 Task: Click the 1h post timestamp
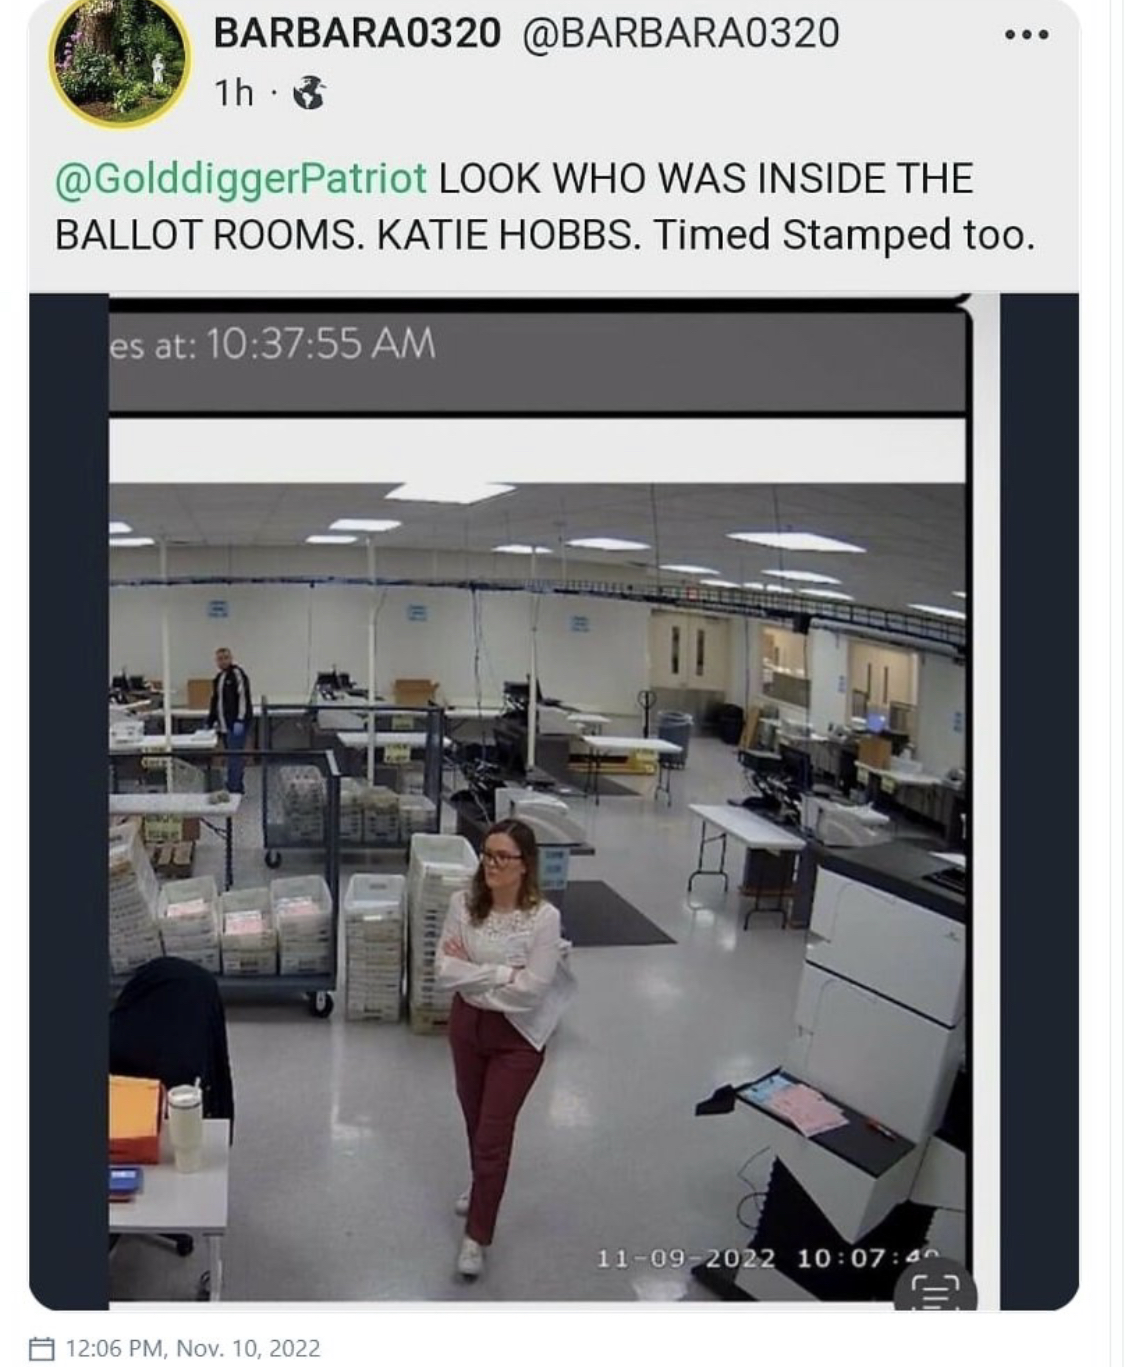pos(234,93)
